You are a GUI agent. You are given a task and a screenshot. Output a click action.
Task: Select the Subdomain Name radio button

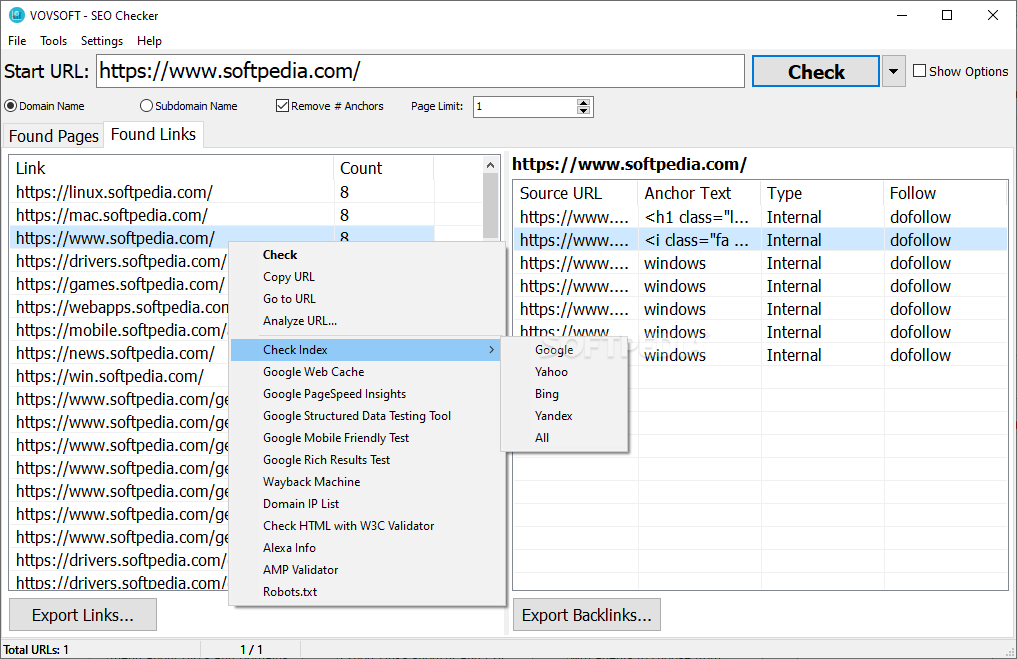147,106
